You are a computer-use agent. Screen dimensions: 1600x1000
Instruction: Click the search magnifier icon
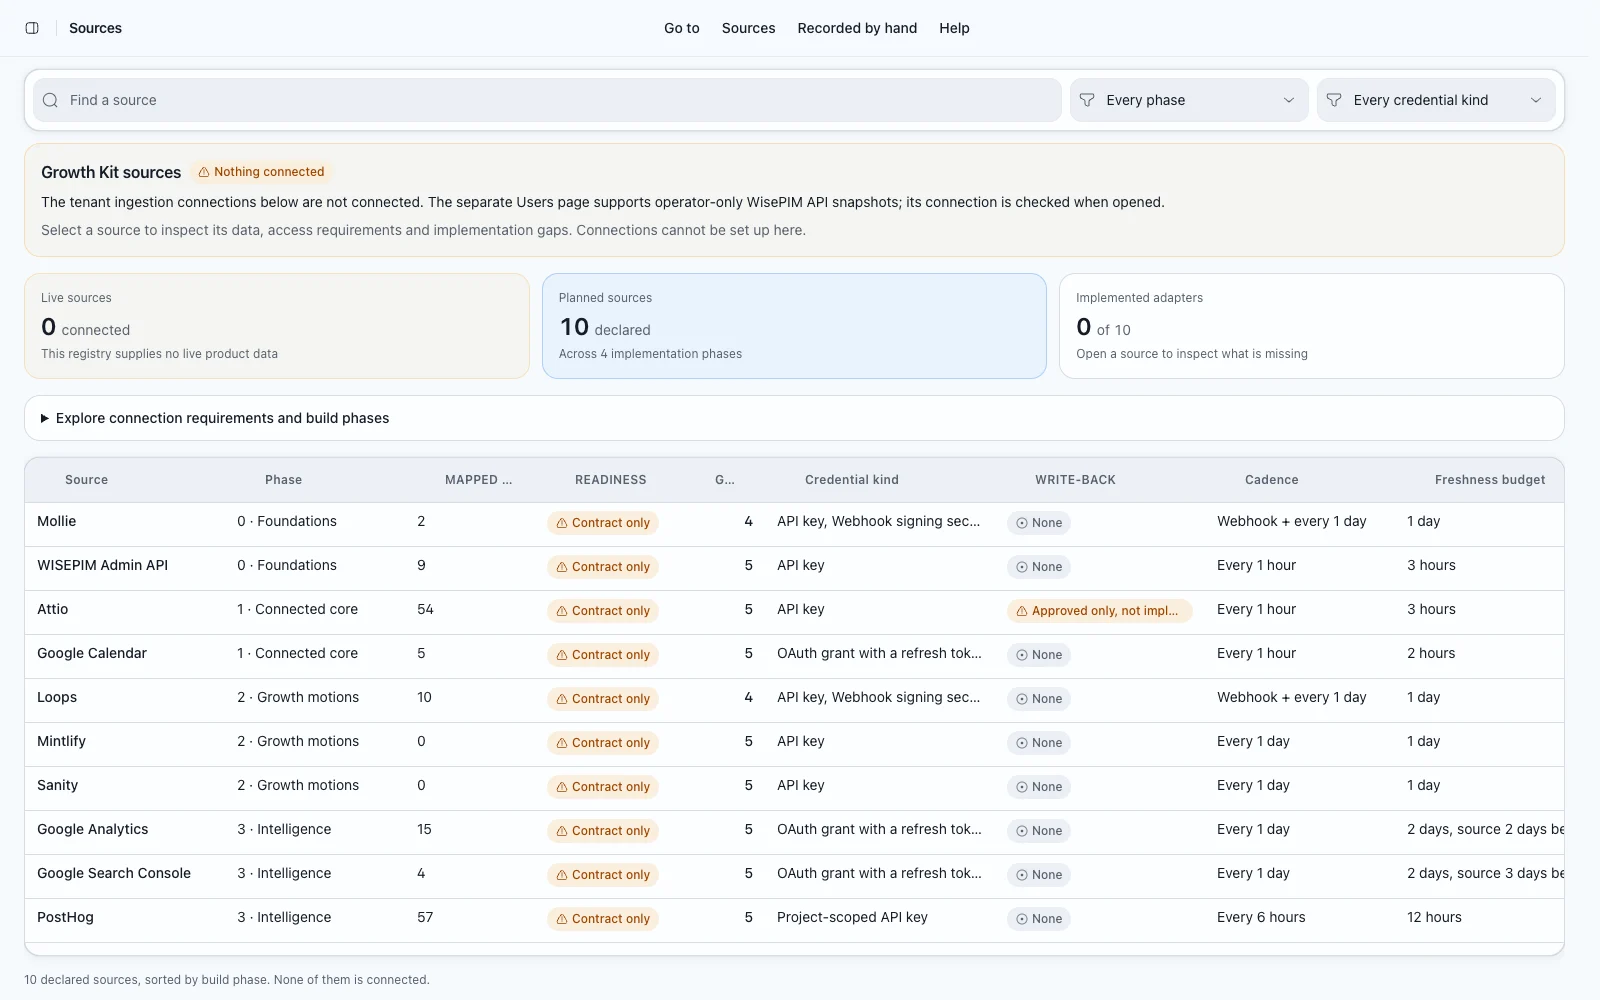point(50,100)
